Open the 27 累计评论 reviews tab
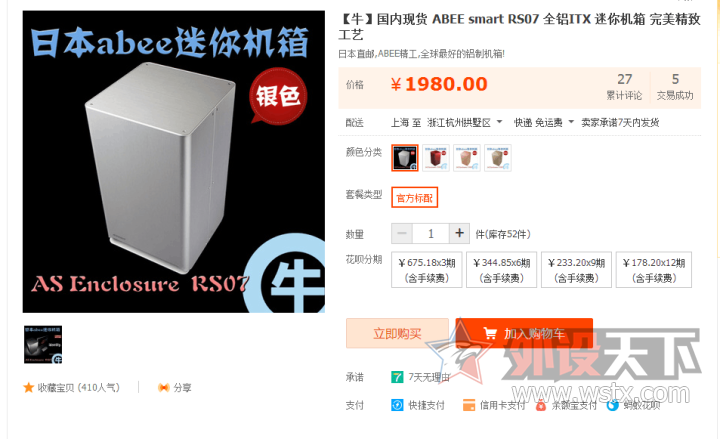Viewport: 720px width, 439px height. click(x=624, y=86)
